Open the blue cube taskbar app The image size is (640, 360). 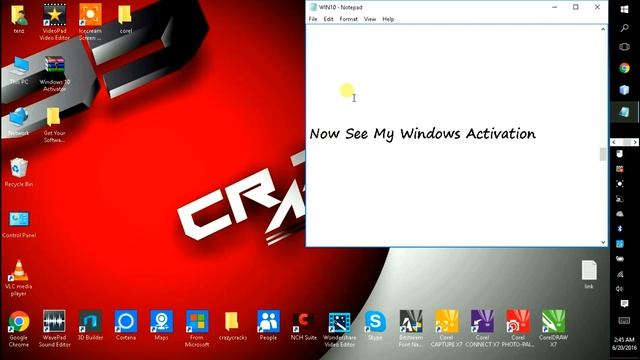tap(624, 90)
